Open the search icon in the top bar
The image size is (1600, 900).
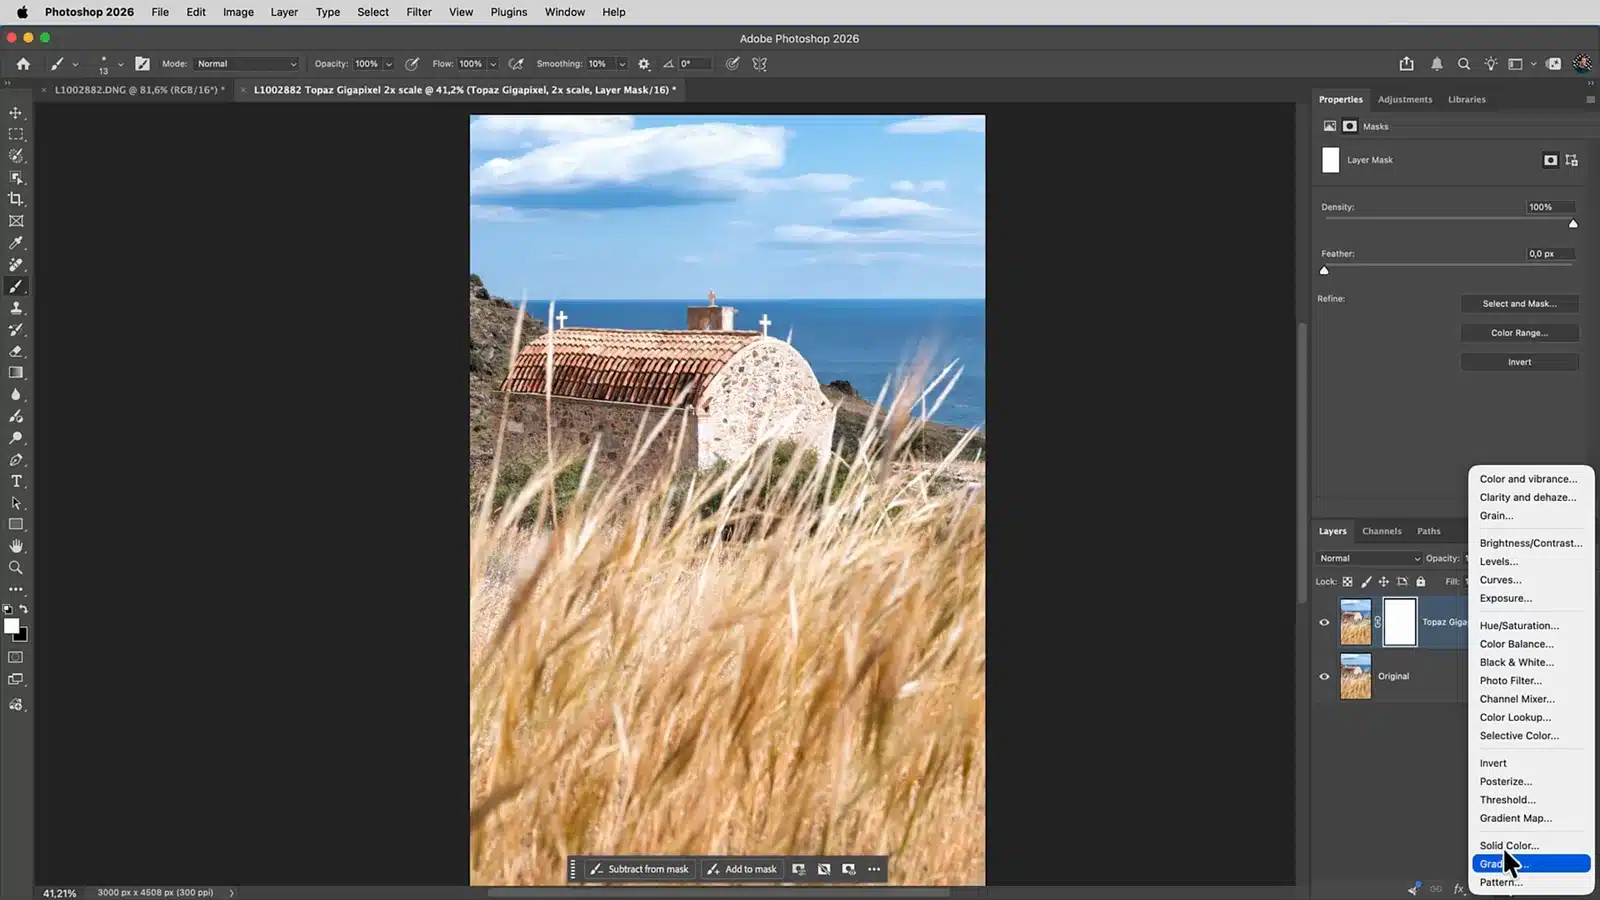click(1464, 63)
